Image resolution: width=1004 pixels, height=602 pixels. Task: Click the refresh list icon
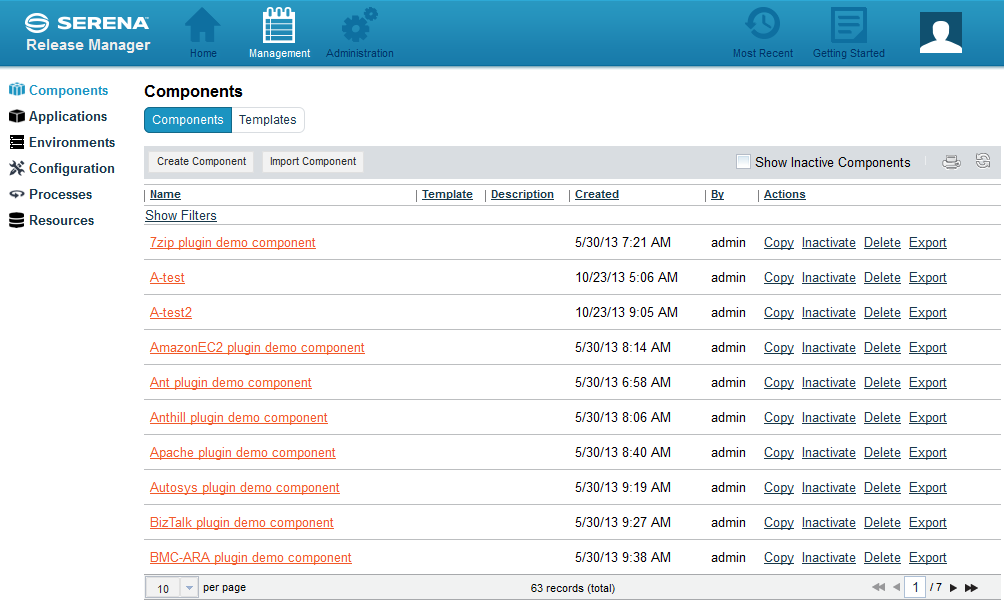[x=983, y=161]
